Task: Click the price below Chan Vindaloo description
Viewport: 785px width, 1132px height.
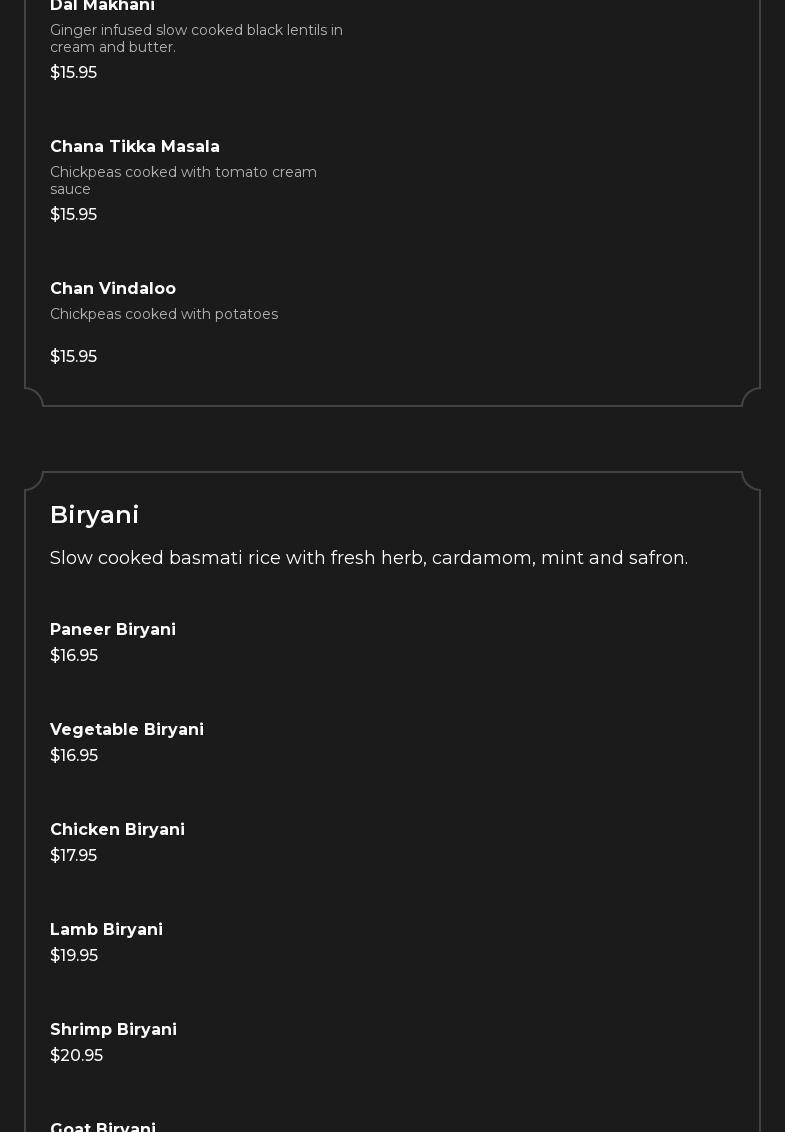Action: tap(73, 357)
